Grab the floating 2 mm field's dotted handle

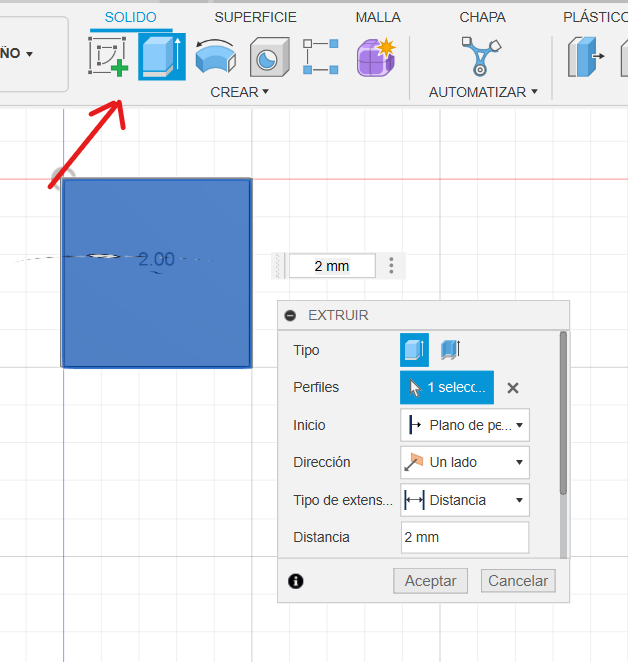277,266
